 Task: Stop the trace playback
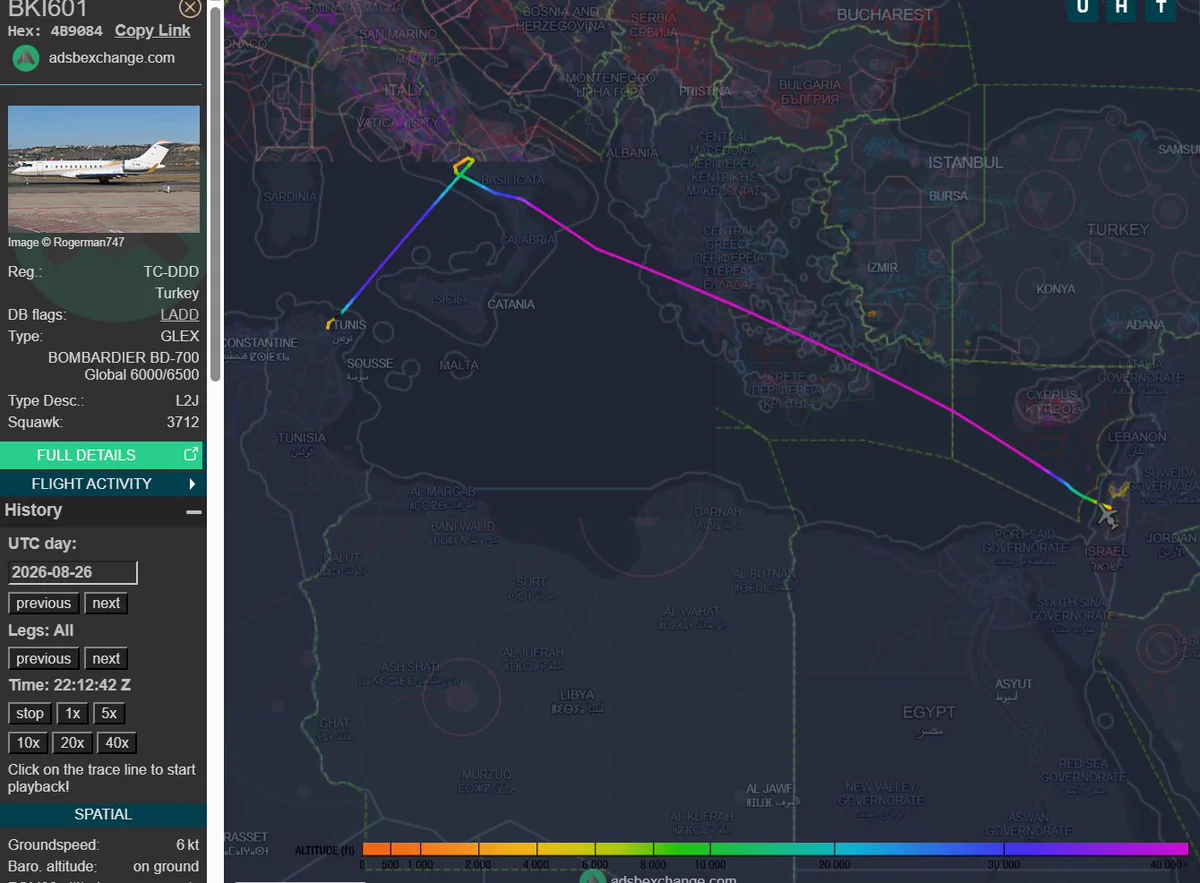30,714
